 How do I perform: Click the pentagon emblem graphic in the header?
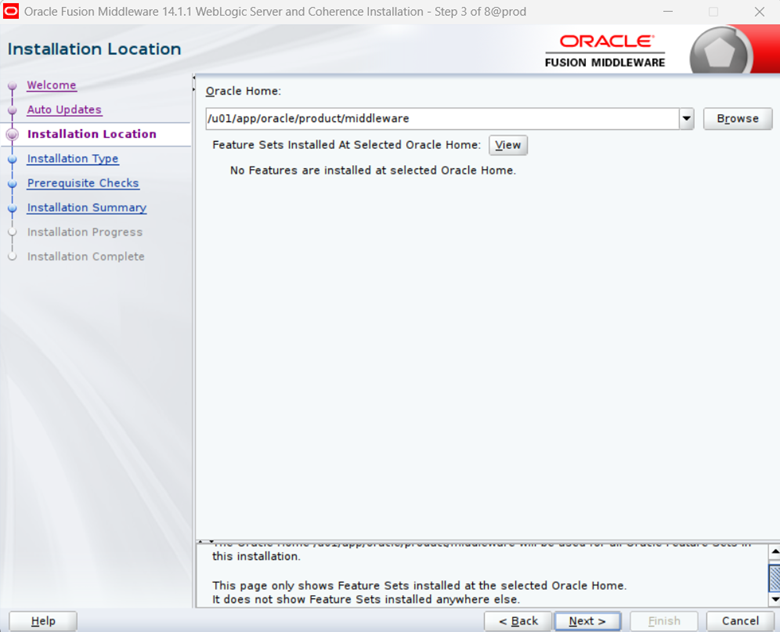point(719,52)
